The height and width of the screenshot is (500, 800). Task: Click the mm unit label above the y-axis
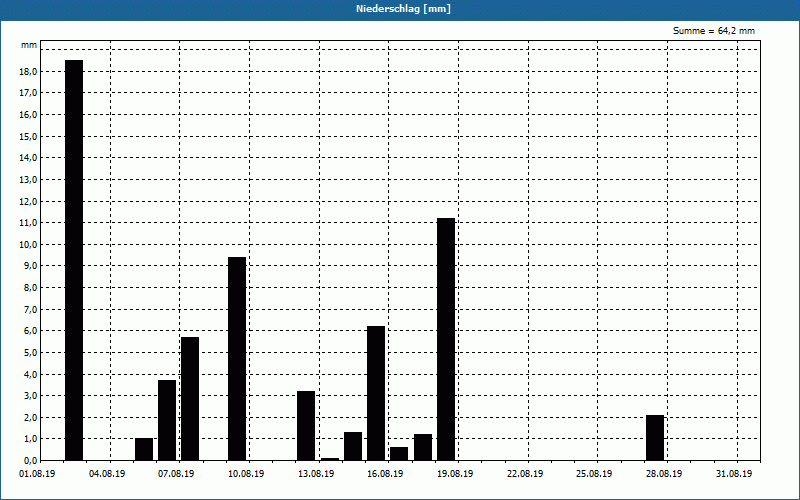[x=29, y=45]
